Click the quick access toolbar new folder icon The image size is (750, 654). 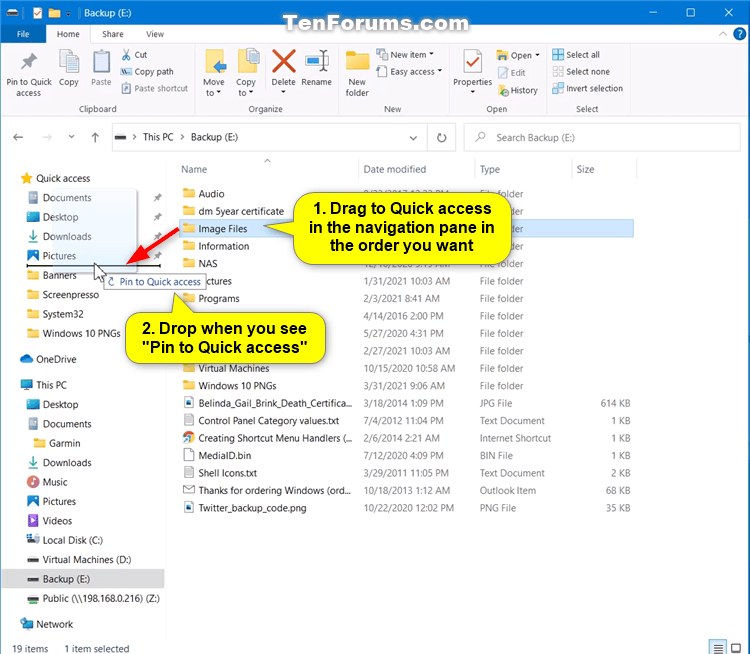coord(55,13)
